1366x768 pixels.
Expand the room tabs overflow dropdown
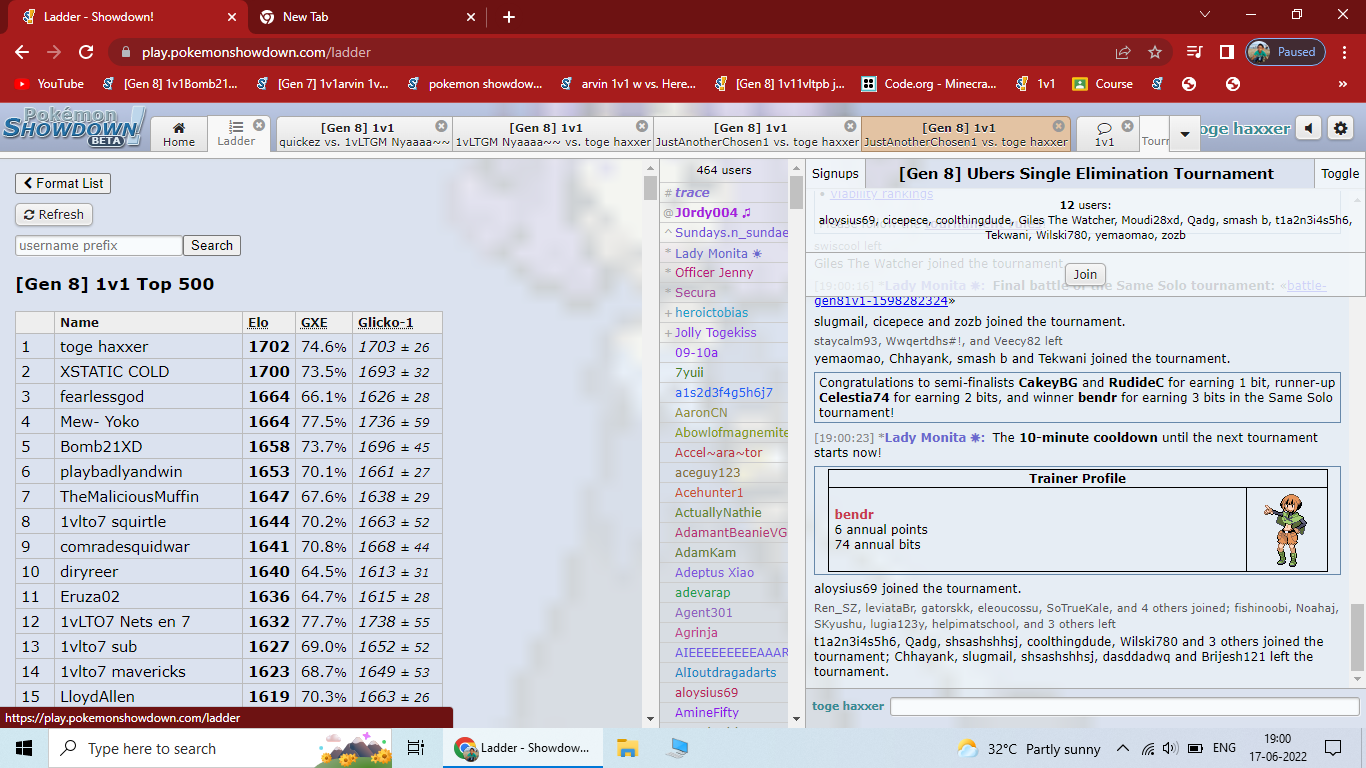coord(1184,134)
